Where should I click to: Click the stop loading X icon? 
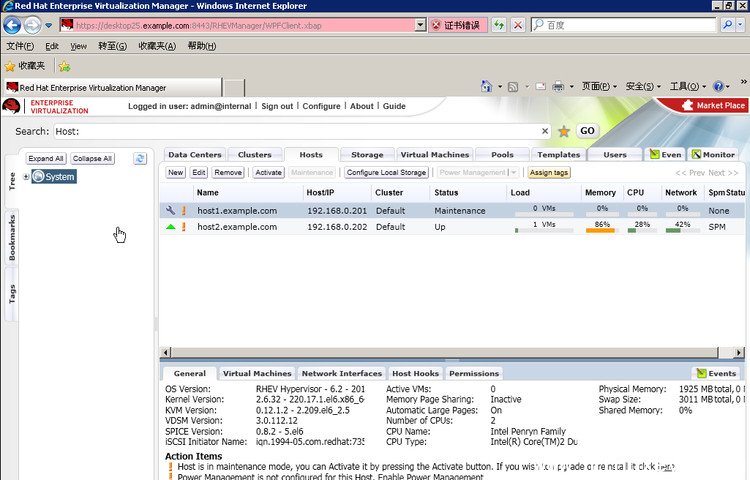(518, 25)
